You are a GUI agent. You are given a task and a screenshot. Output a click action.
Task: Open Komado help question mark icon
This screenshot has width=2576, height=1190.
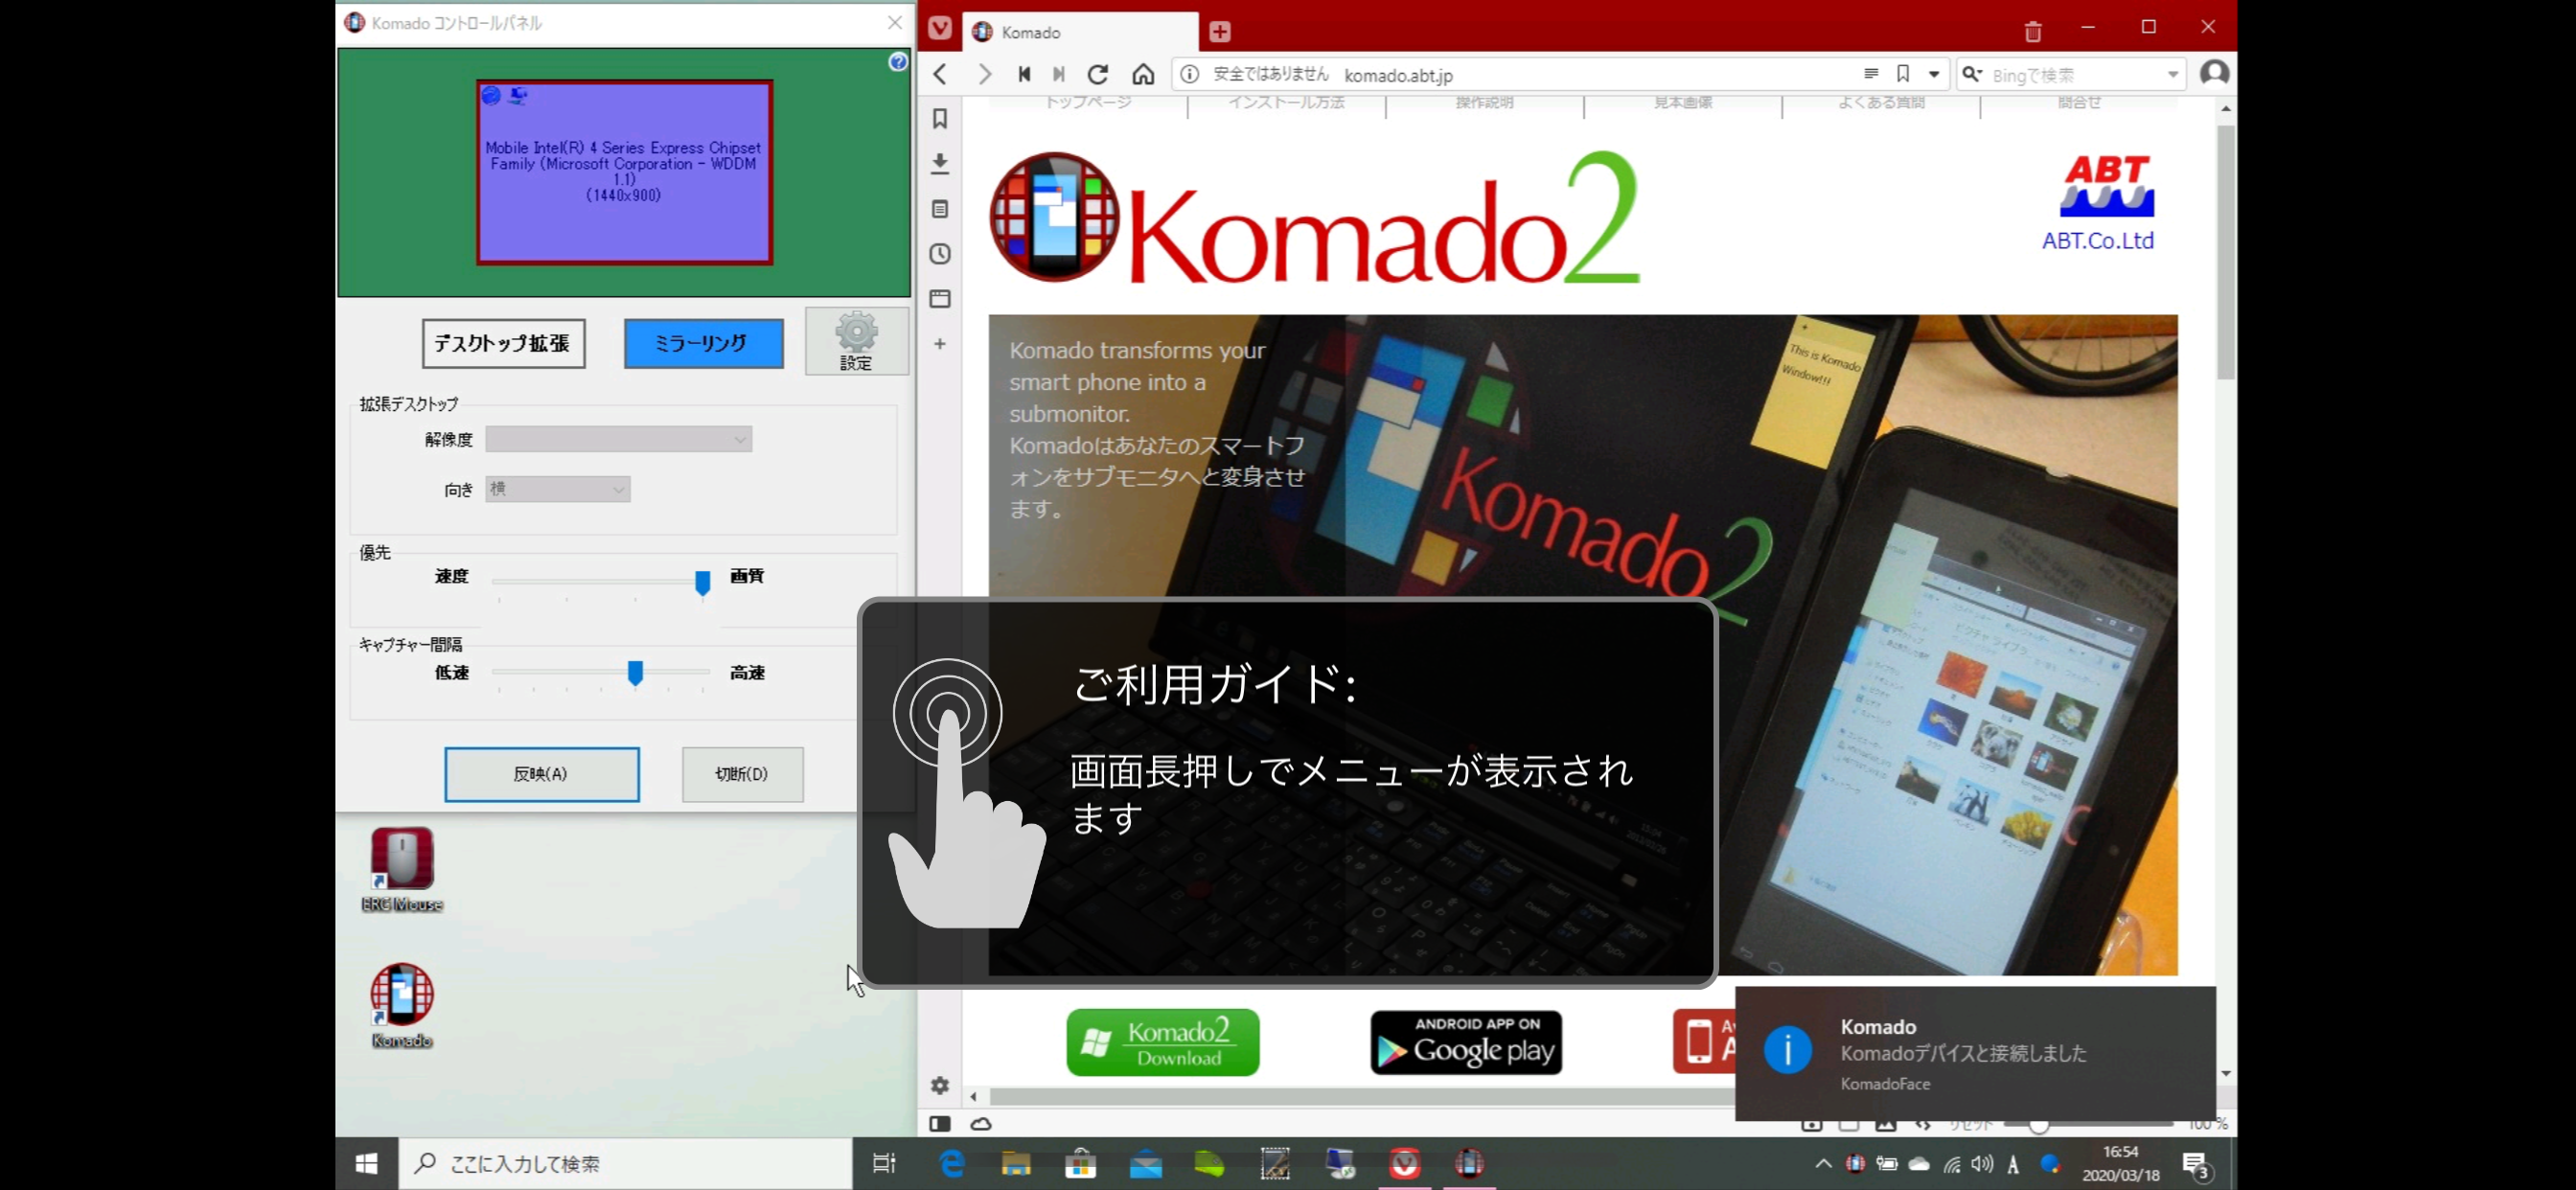(898, 62)
